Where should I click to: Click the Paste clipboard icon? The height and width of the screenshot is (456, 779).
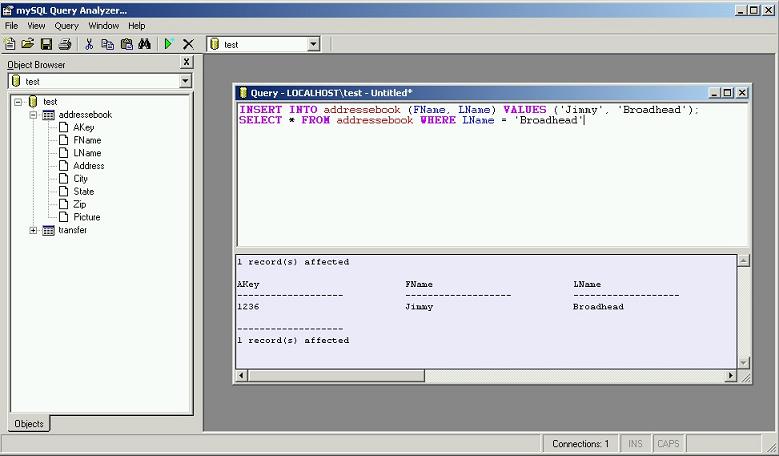click(x=126, y=44)
